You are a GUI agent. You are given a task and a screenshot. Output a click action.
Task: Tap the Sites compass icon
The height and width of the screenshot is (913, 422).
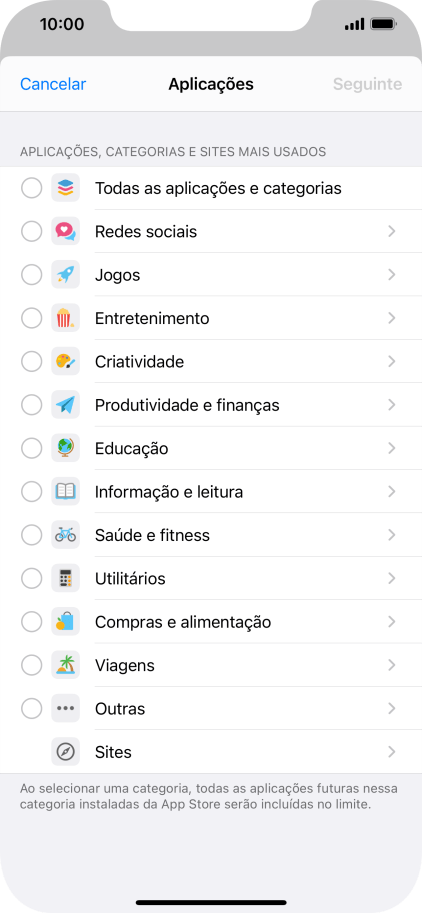(65, 752)
